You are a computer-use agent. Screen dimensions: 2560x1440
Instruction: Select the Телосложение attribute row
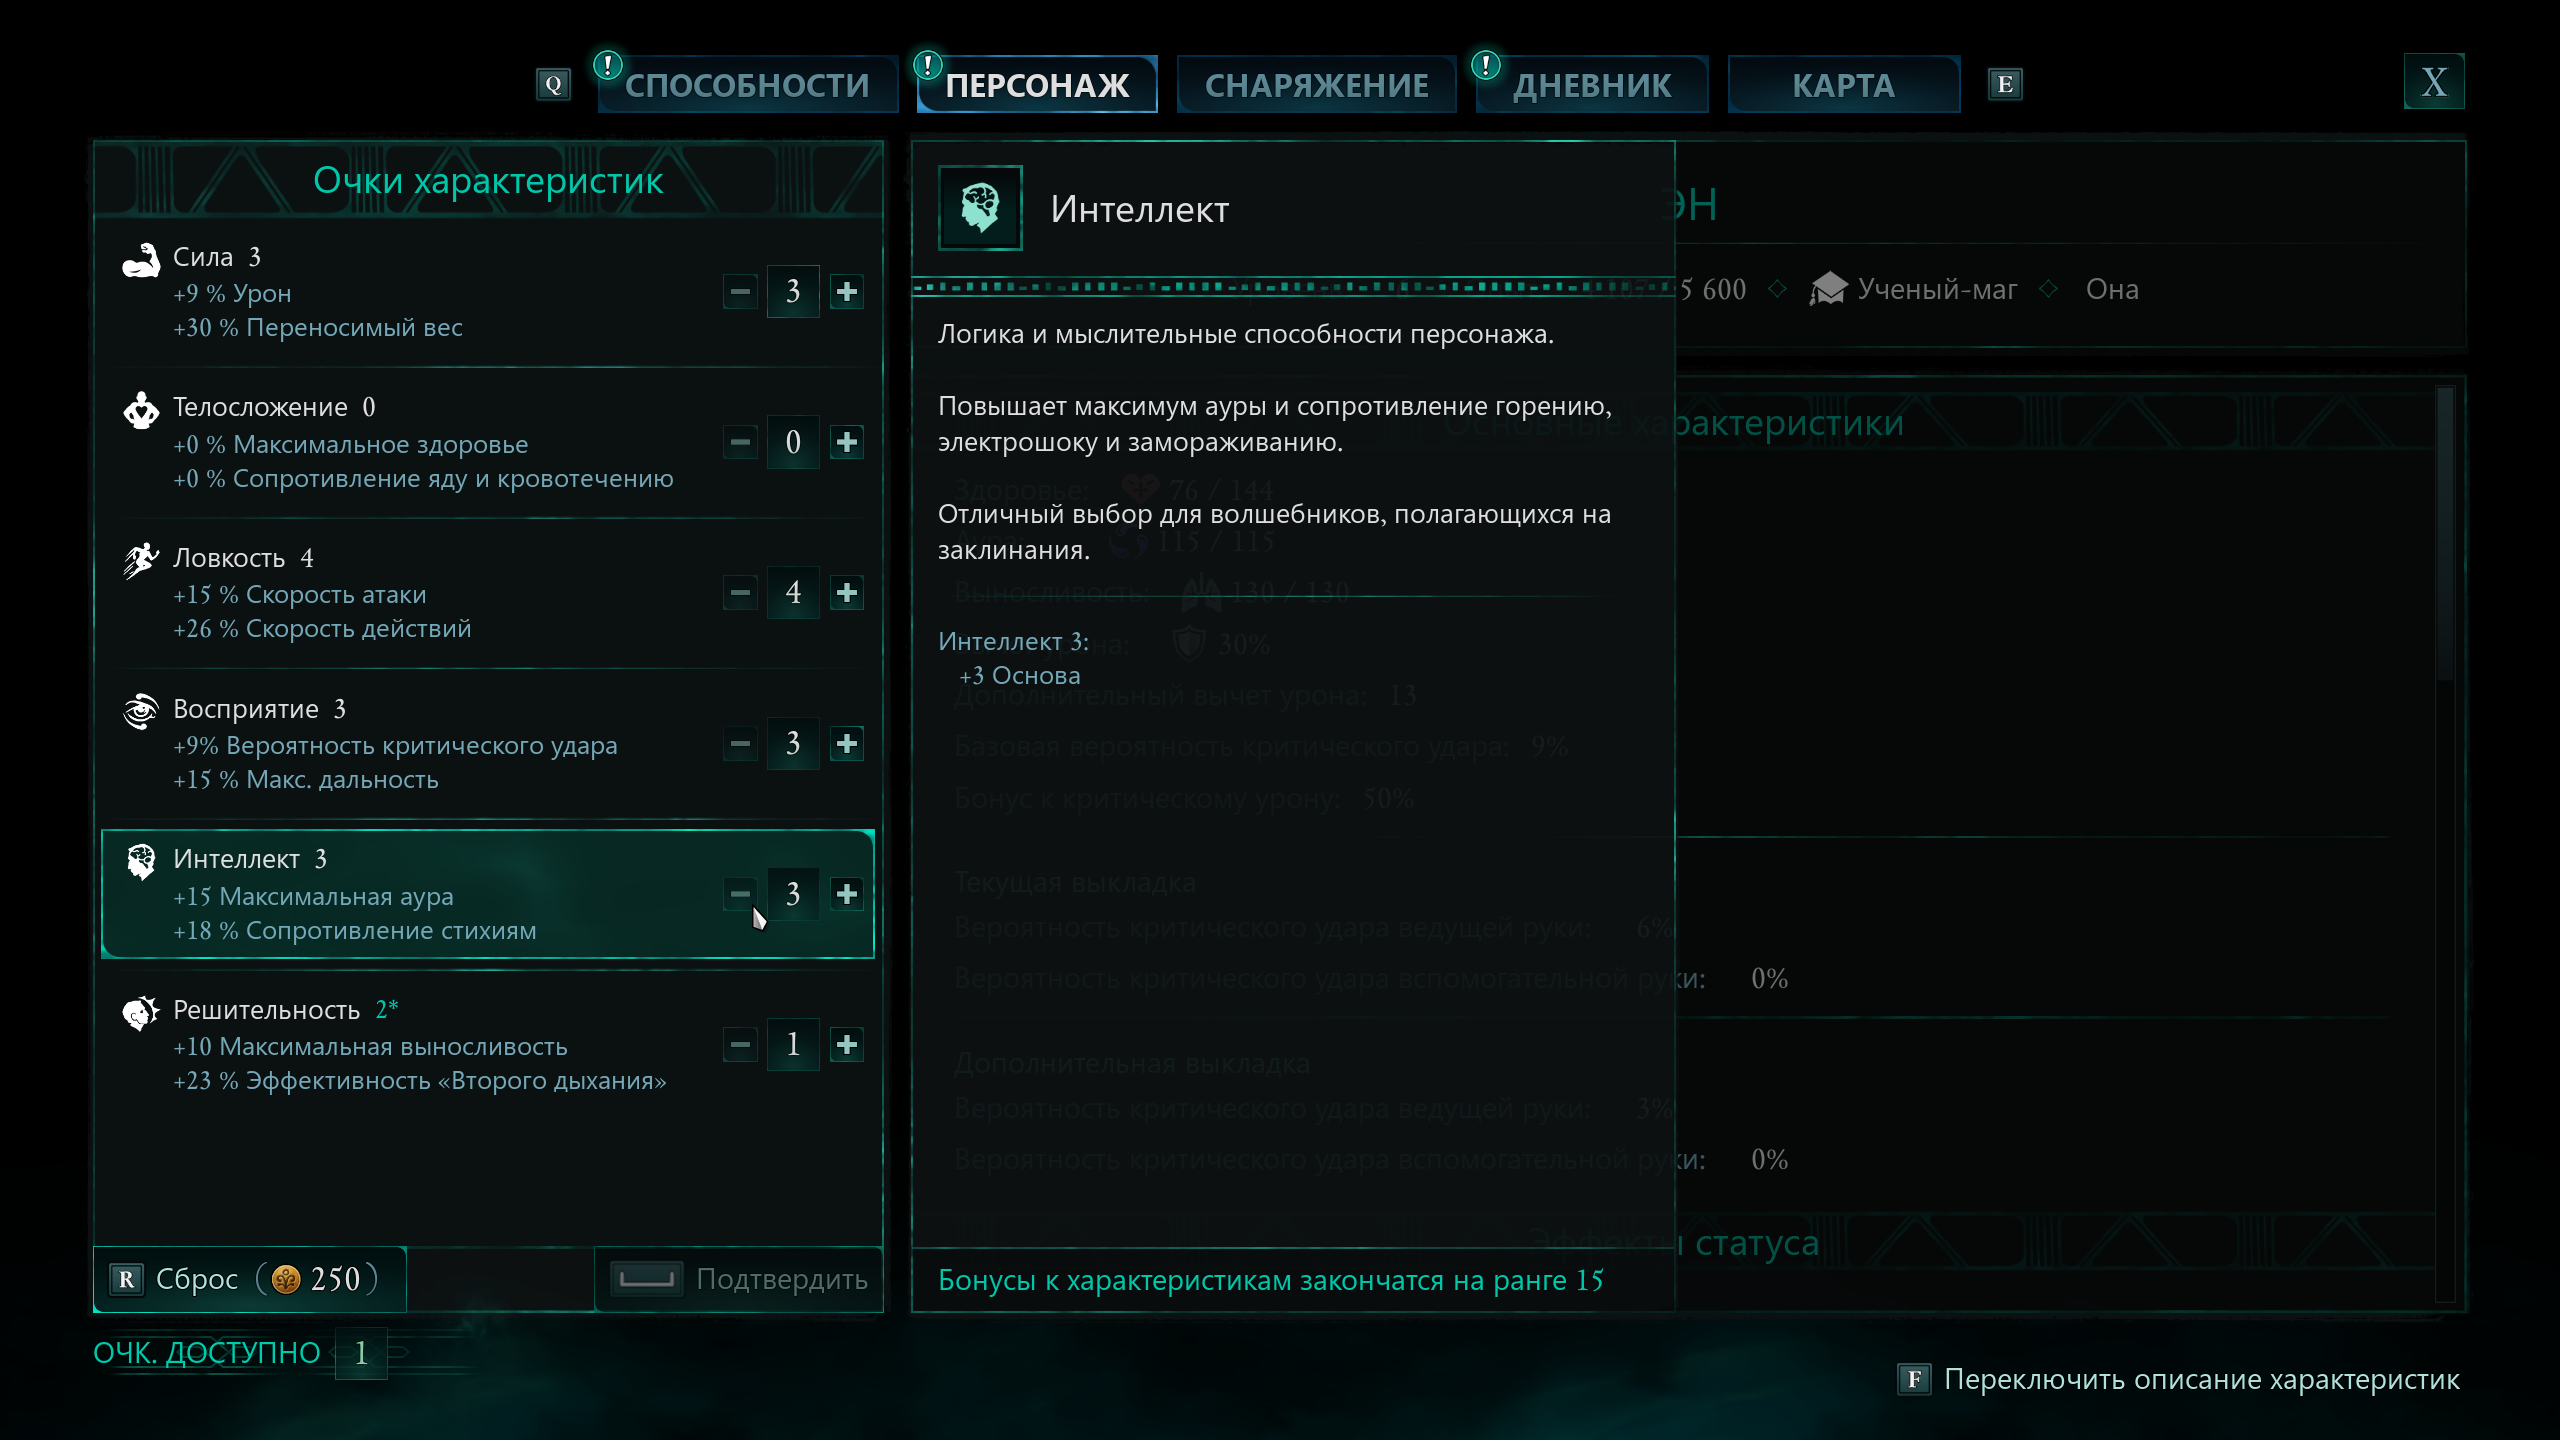pos(488,442)
